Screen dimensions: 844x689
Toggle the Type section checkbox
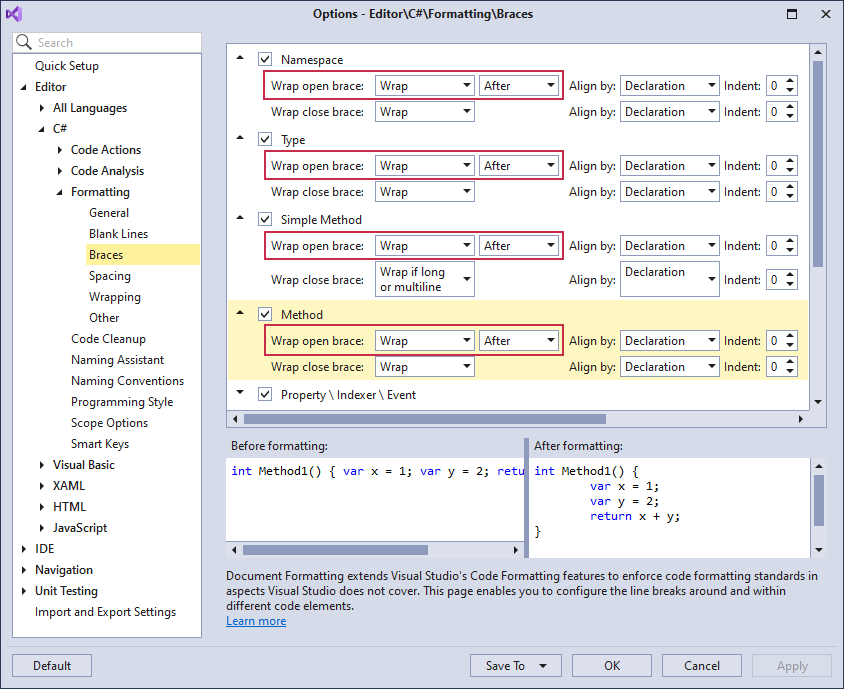click(x=265, y=139)
